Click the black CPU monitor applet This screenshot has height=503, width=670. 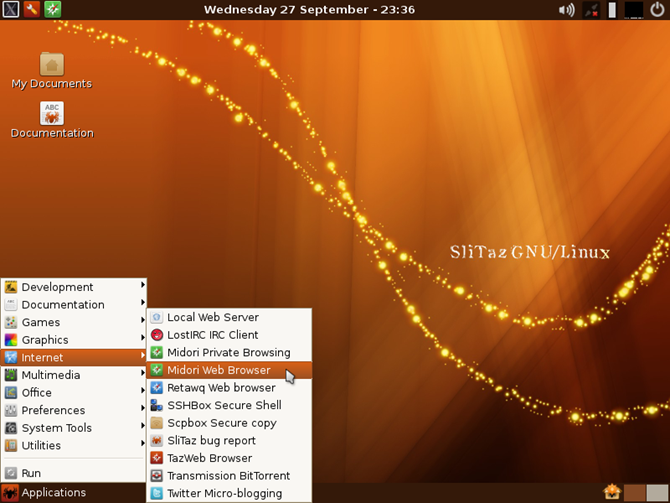click(633, 10)
